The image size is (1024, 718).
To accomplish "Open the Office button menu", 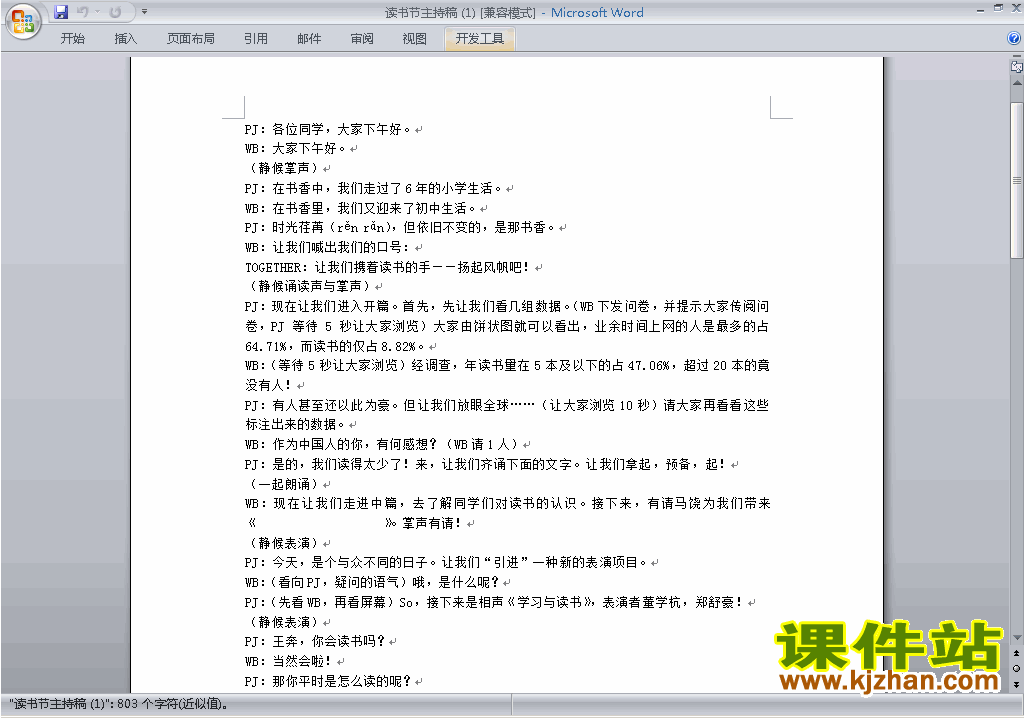I will pyautogui.click(x=23, y=21).
